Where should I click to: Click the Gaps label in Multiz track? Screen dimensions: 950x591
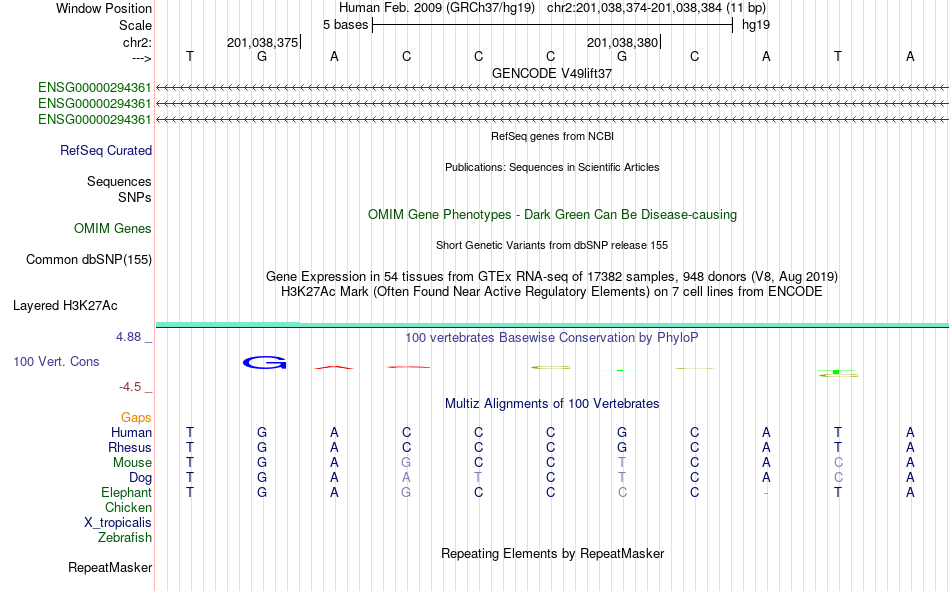[136, 417]
